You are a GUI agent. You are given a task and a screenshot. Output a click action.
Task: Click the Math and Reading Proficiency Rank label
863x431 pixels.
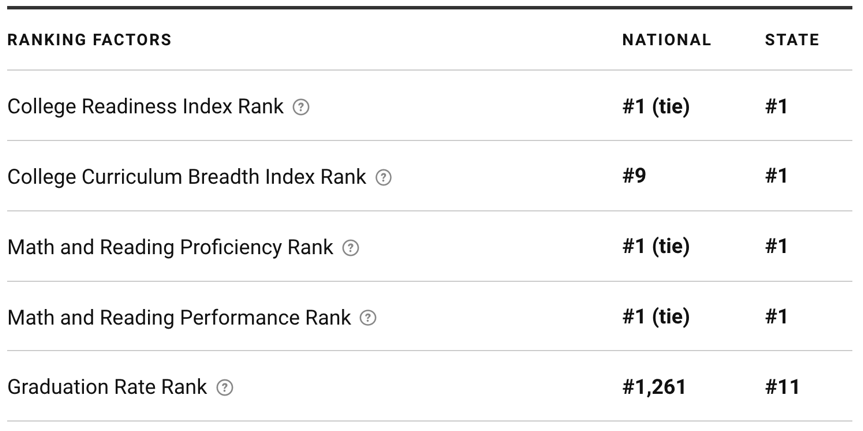pyautogui.click(x=170, y=247)
